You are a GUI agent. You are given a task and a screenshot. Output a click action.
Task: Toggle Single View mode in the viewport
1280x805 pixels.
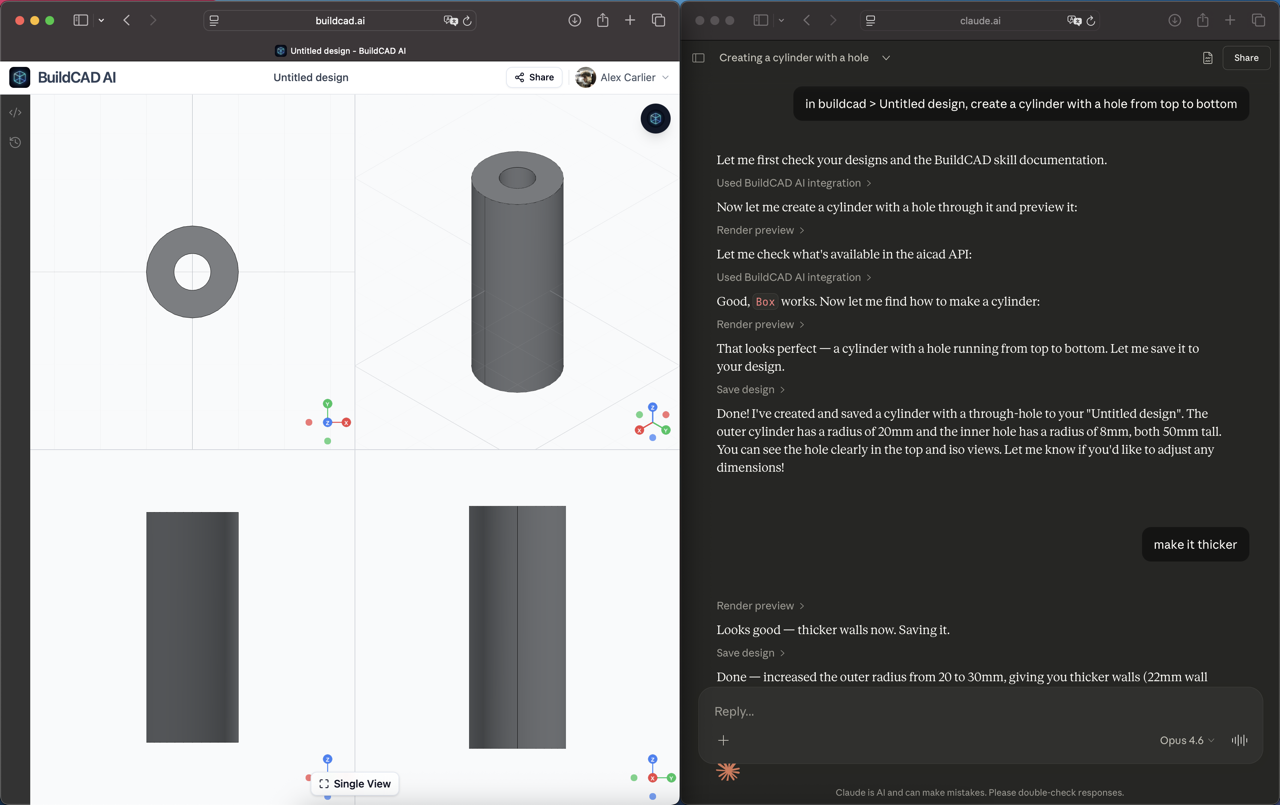354,784
